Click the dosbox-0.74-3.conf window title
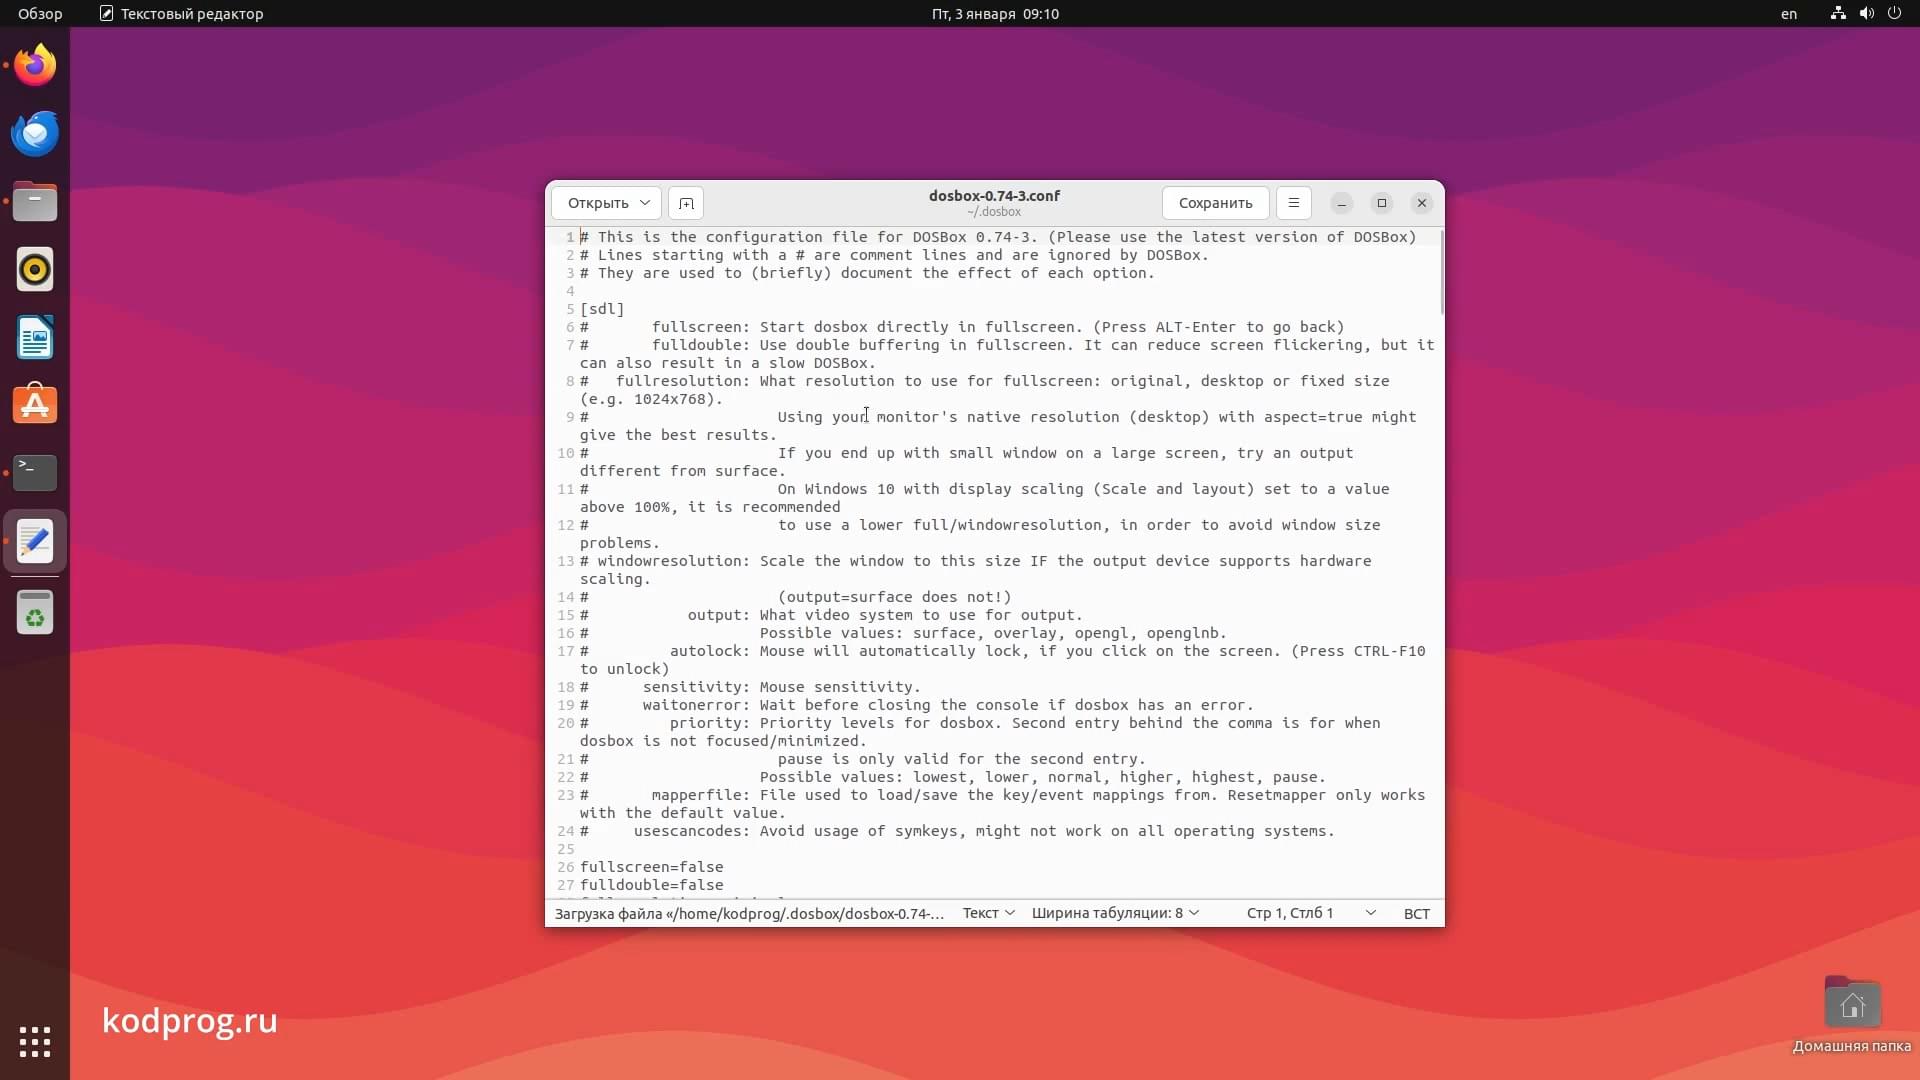This screenshot has width=1920, height=1080. [994, 196]
